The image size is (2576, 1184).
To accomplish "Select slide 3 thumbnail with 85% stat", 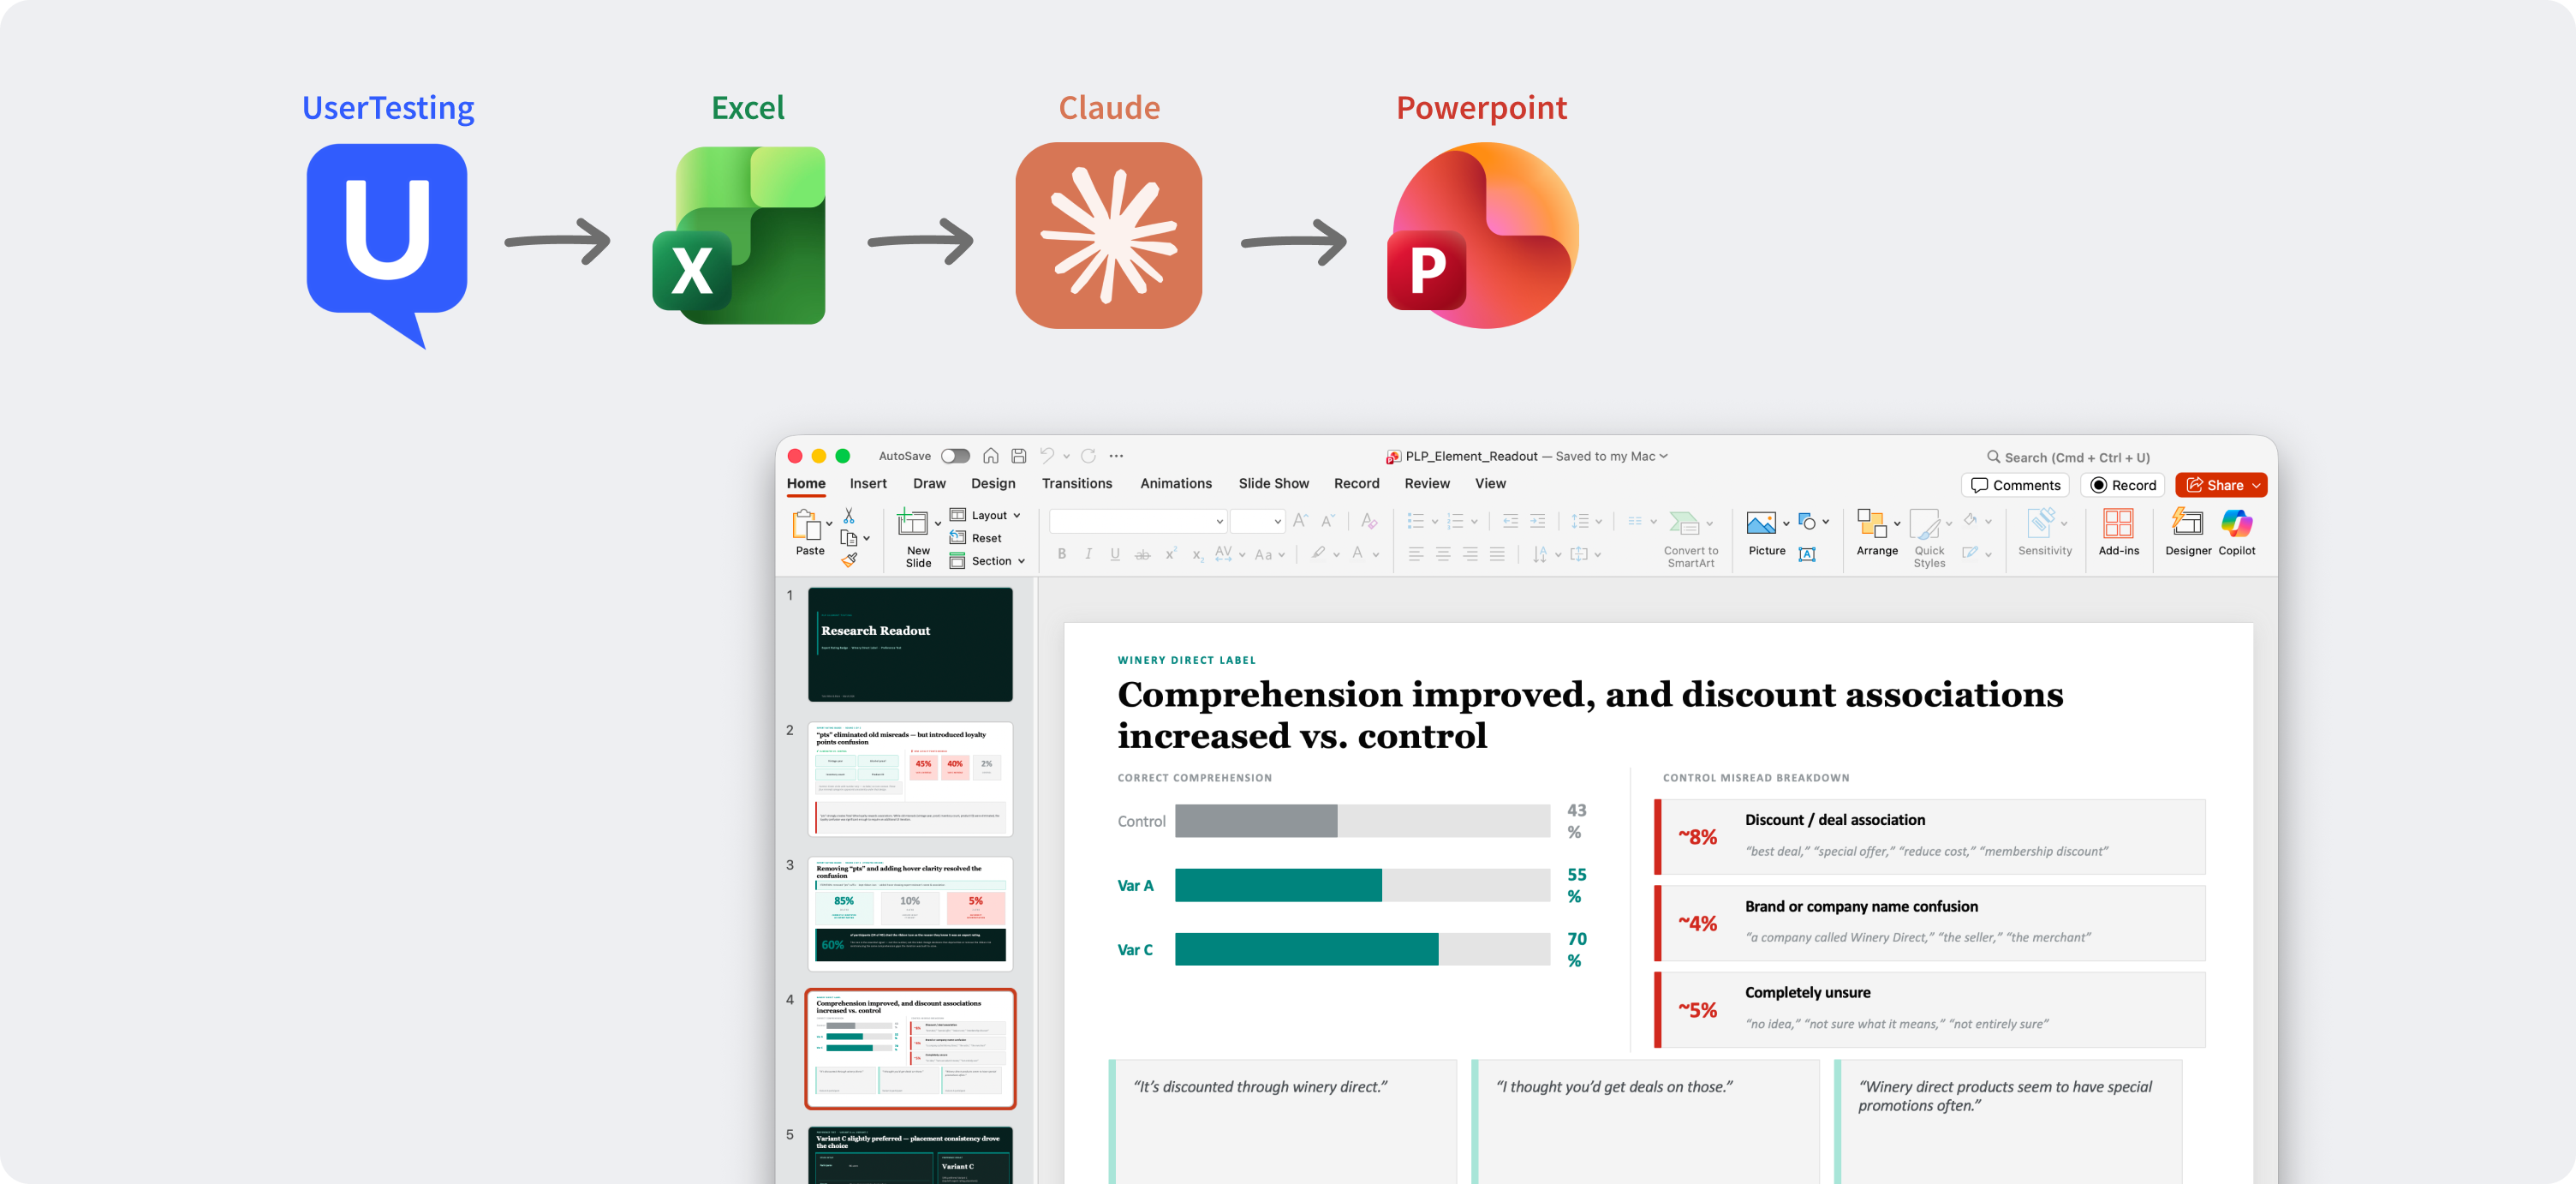I will [x=910, y=913].
